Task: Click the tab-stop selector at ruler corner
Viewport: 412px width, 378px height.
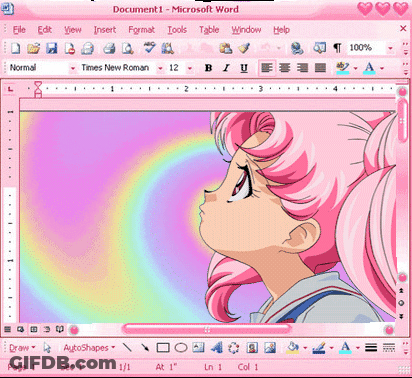Action: (x=11, y=89)
